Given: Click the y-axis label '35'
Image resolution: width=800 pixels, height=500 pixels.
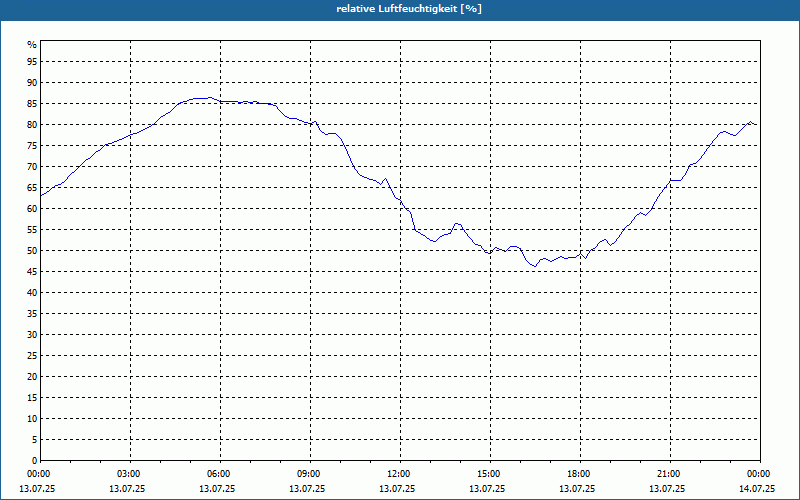Looking at the screenshot, I should point(32,314).
